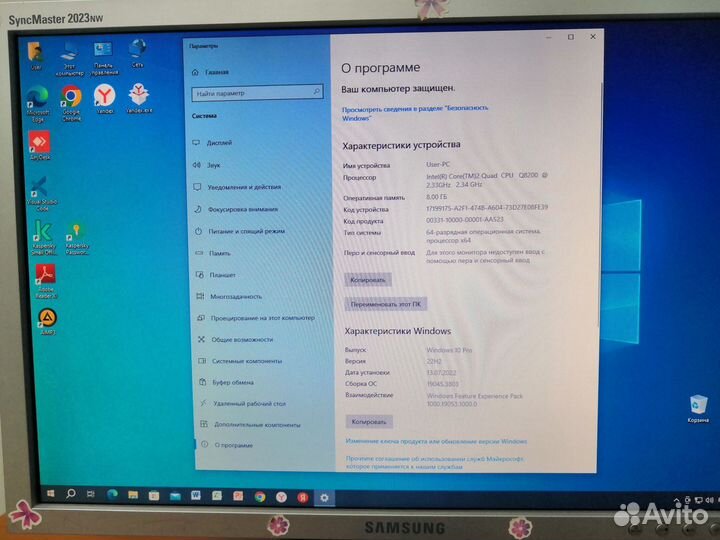Open the Этот компьютер desktop icon
Image resolution: width=720 pixels, height=540 pixels.
pyautogui.click(x=69, y=58)
